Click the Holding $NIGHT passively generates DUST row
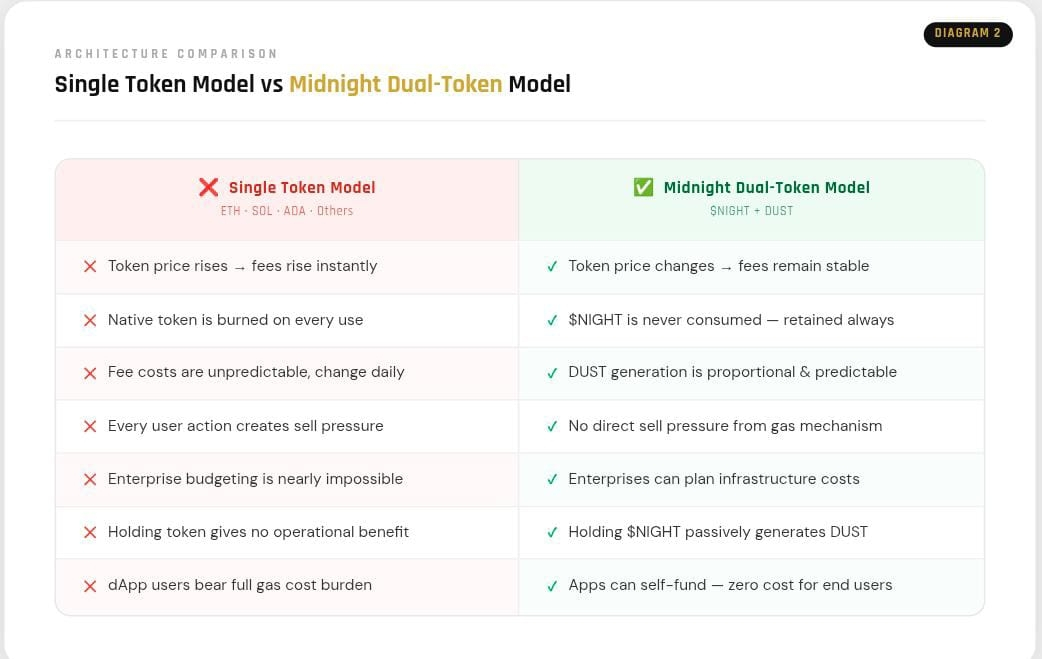The width and height of the screenshot is (1042, 659). [752, 533]
